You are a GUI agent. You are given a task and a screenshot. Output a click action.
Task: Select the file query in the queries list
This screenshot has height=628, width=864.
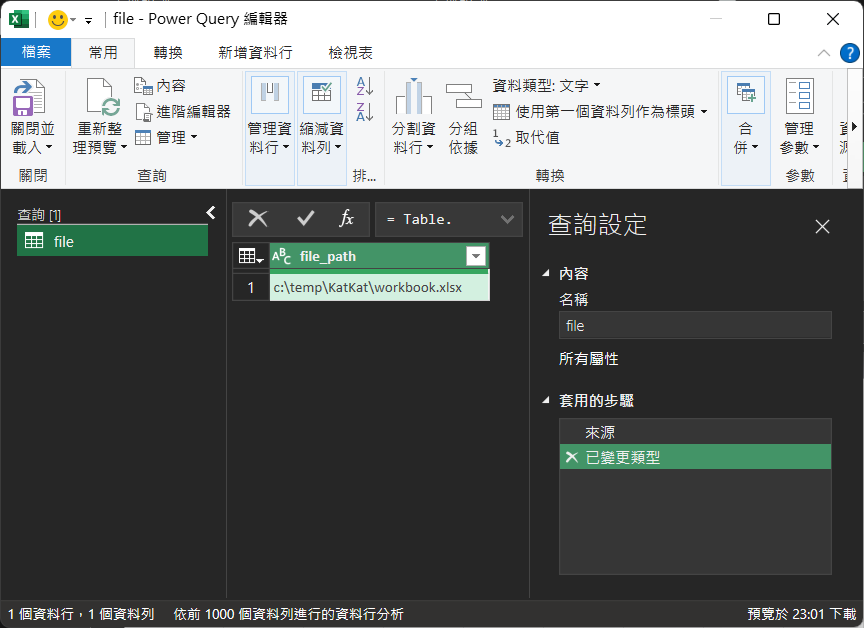click(x=112, y=241)
